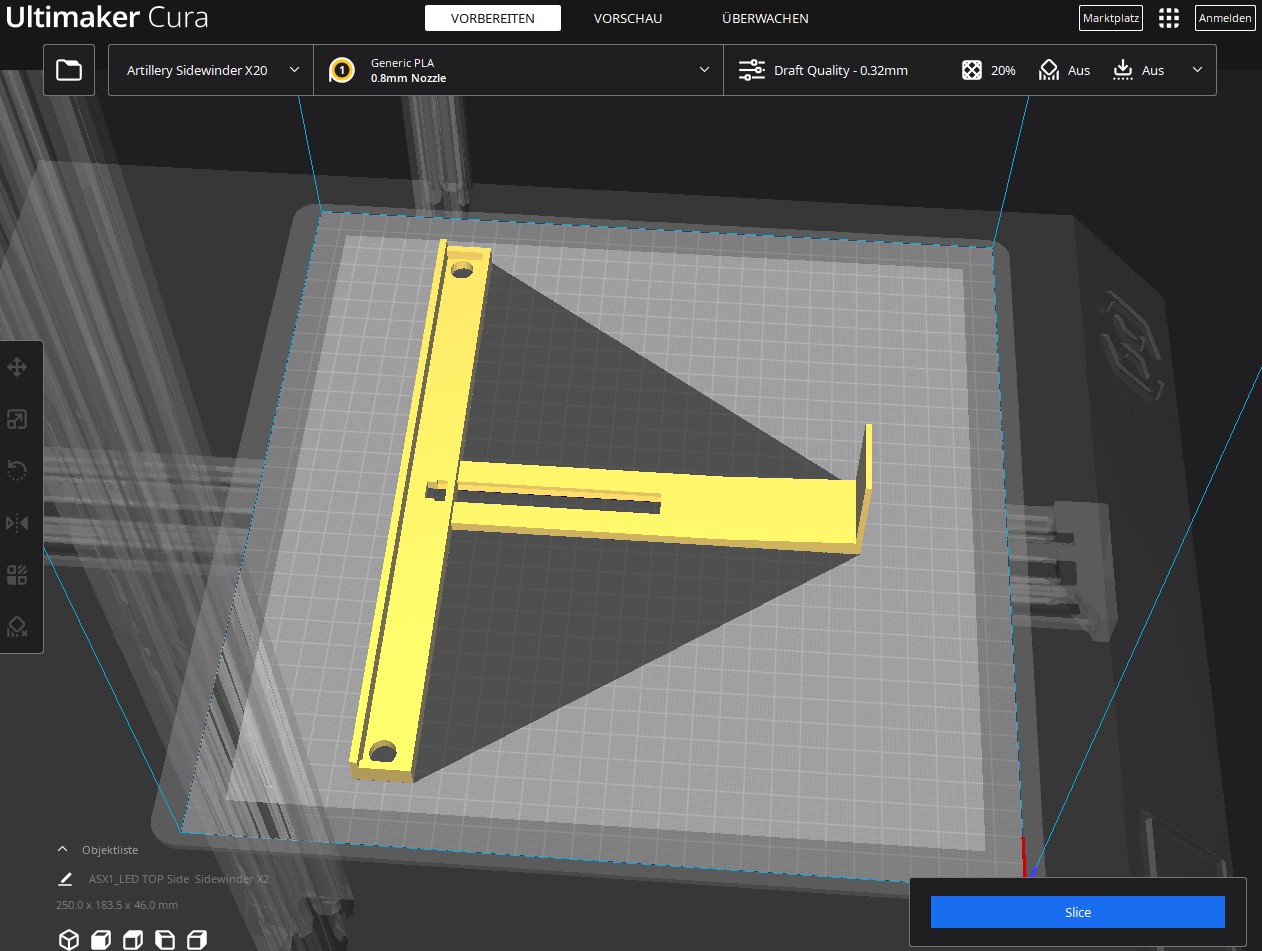Open the Per Model Settings tool

point(17,575)
